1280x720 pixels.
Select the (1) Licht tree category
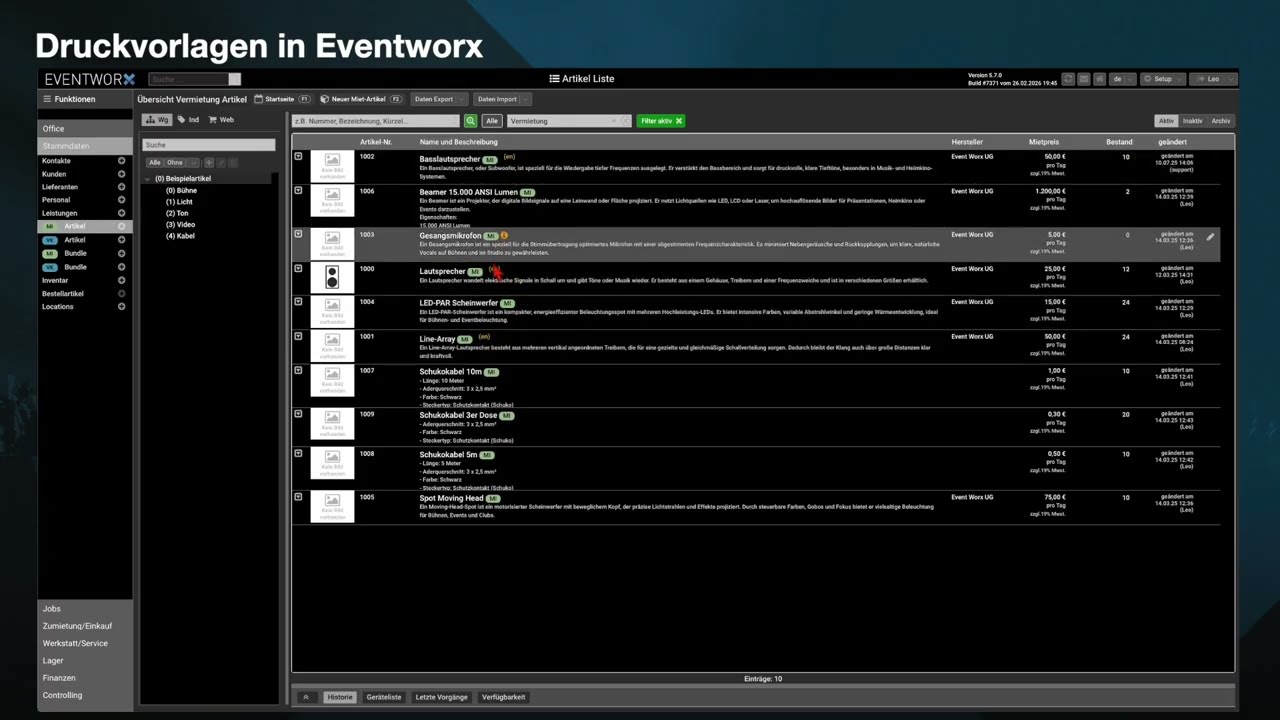click(179, 202)
